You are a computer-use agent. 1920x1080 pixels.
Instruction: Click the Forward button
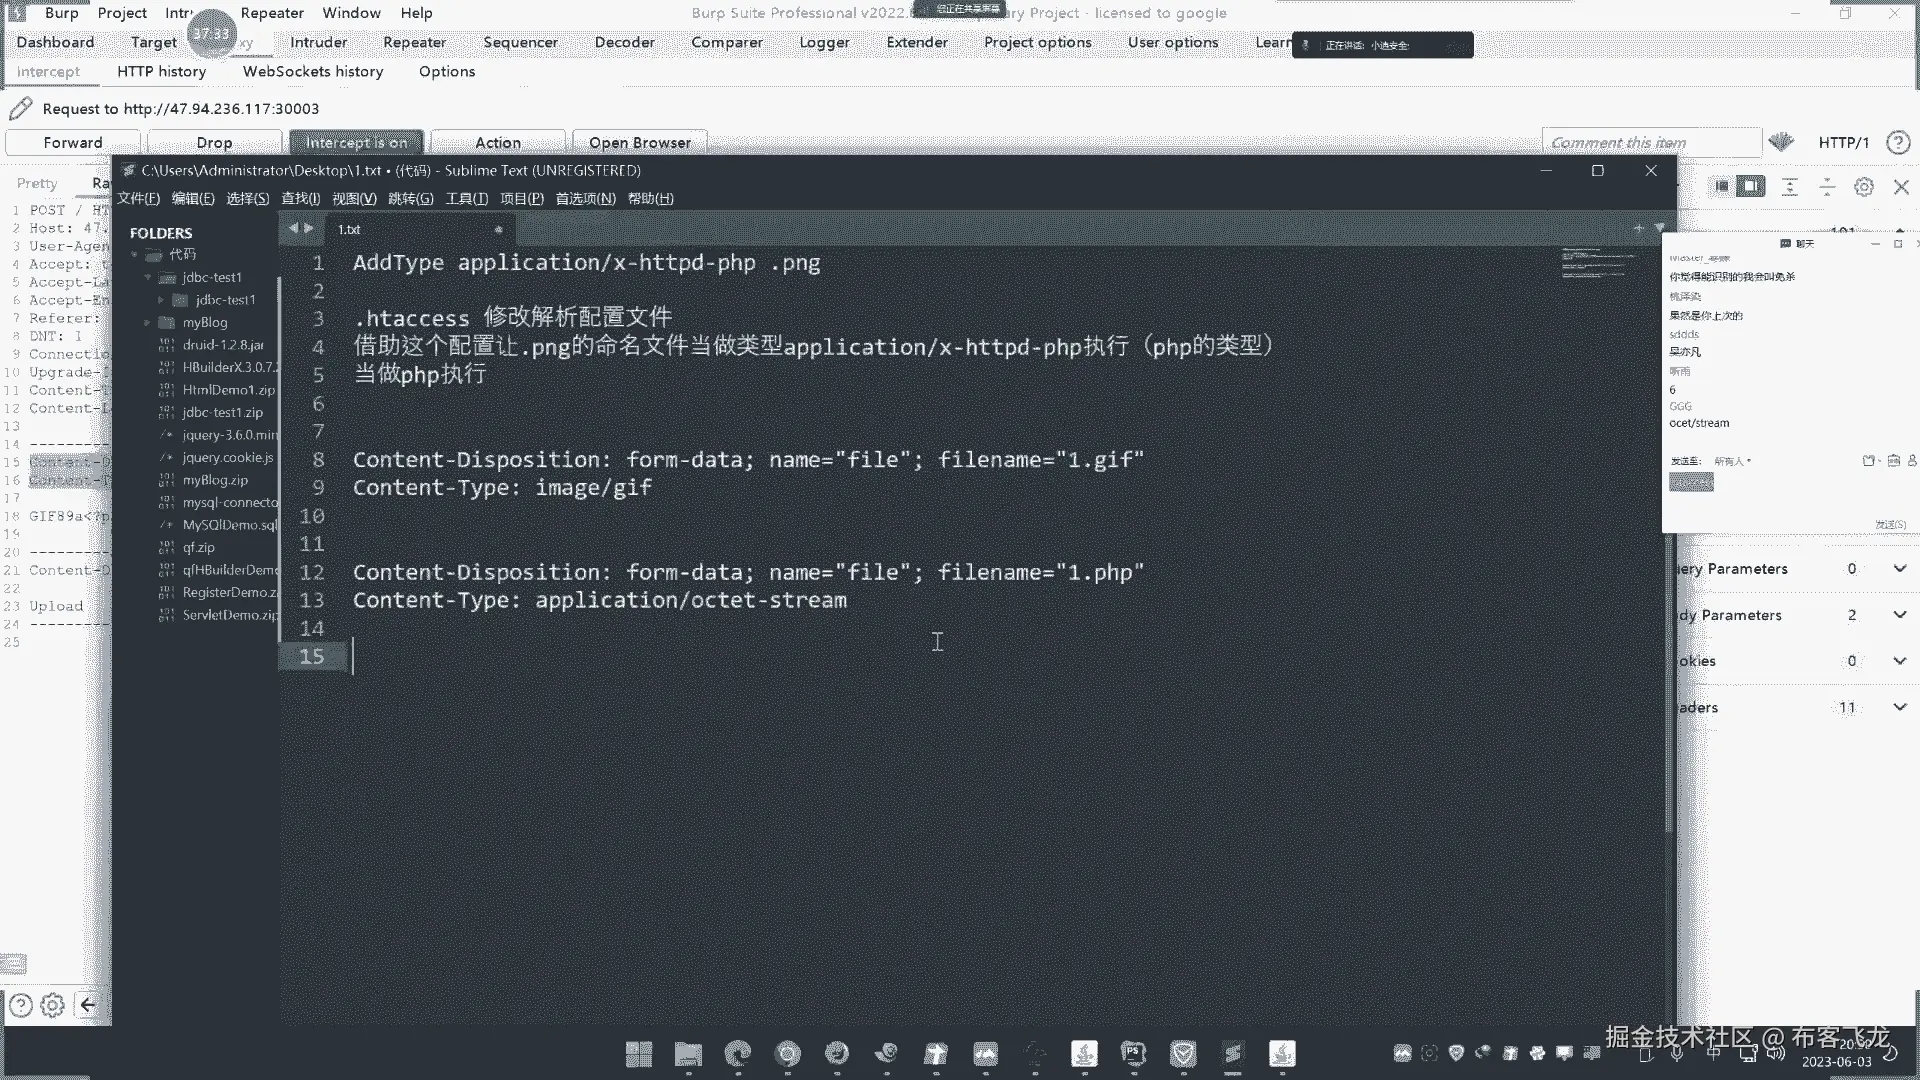point(72,142)
